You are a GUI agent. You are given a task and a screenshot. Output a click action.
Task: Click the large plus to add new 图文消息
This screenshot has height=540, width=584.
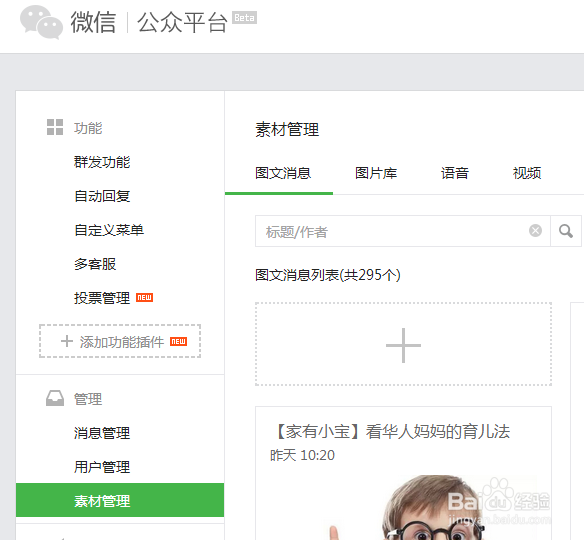403,345
